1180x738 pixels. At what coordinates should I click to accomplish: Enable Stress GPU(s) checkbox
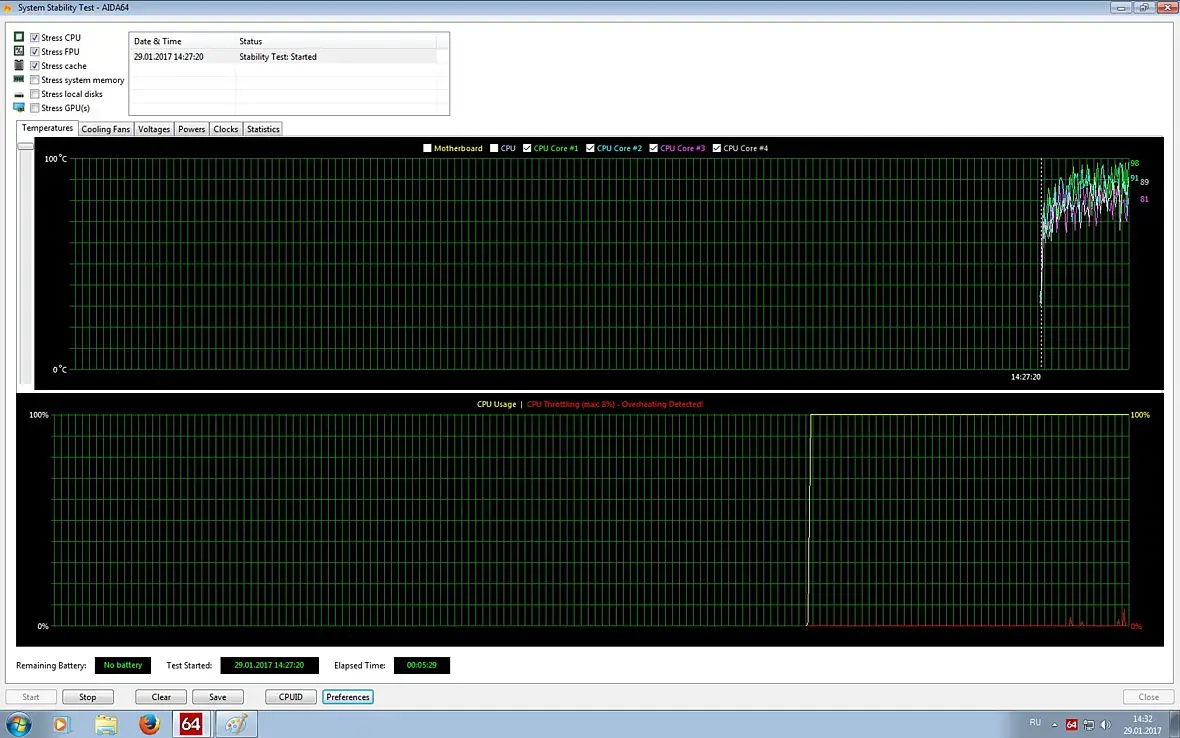tap(35, 108)
